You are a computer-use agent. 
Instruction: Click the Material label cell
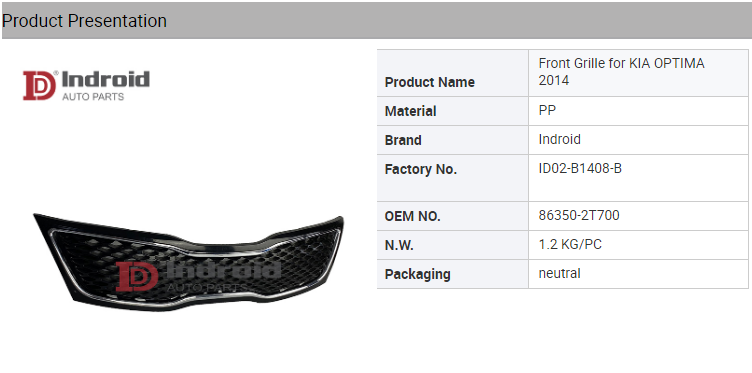coord(452,111)
